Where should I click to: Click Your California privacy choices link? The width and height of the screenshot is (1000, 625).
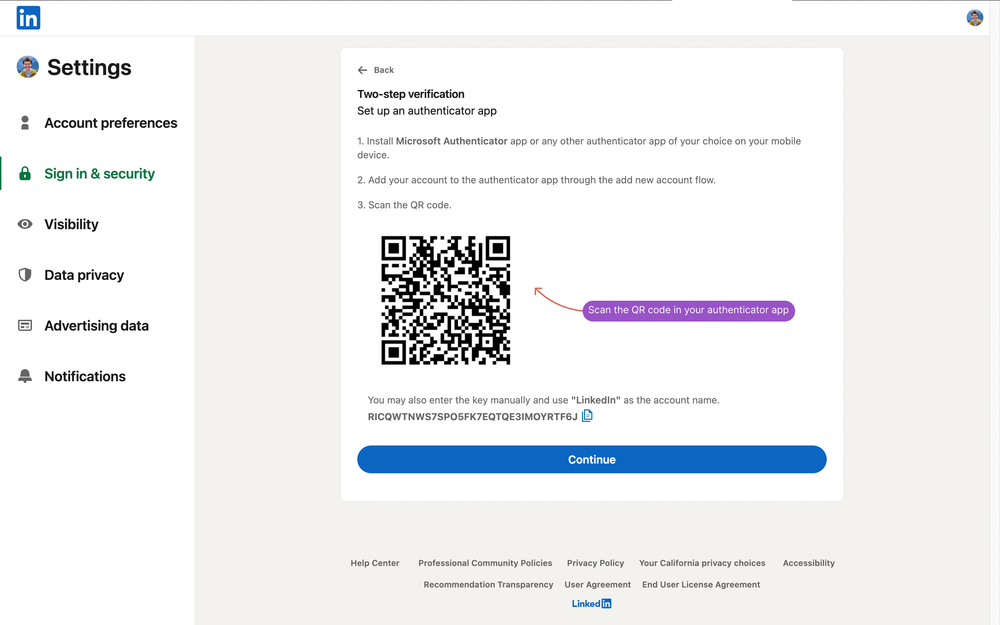[702, 563]
